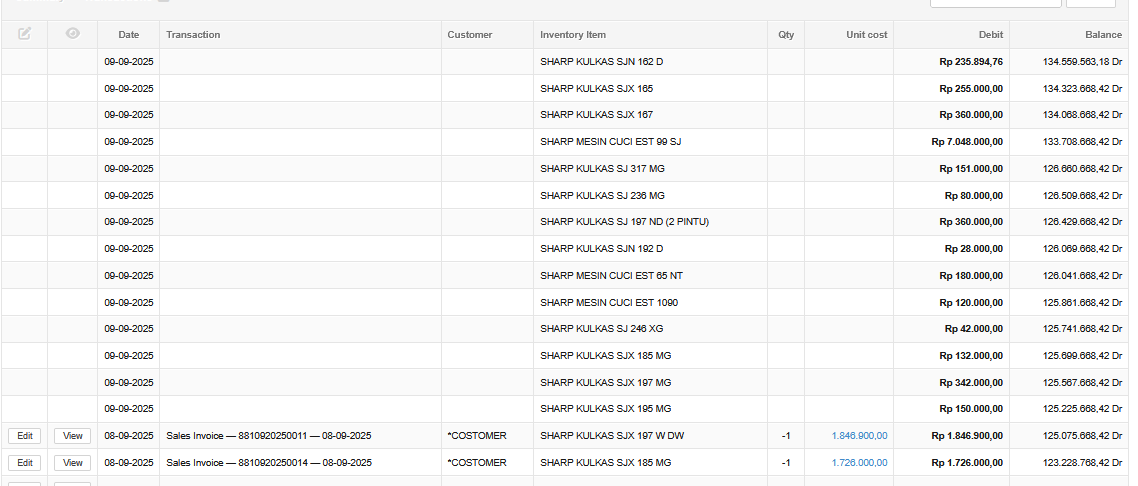1138x486 pixels.
Task: Click debit amount Rp 80.000,00
Action: pos(974,195)
